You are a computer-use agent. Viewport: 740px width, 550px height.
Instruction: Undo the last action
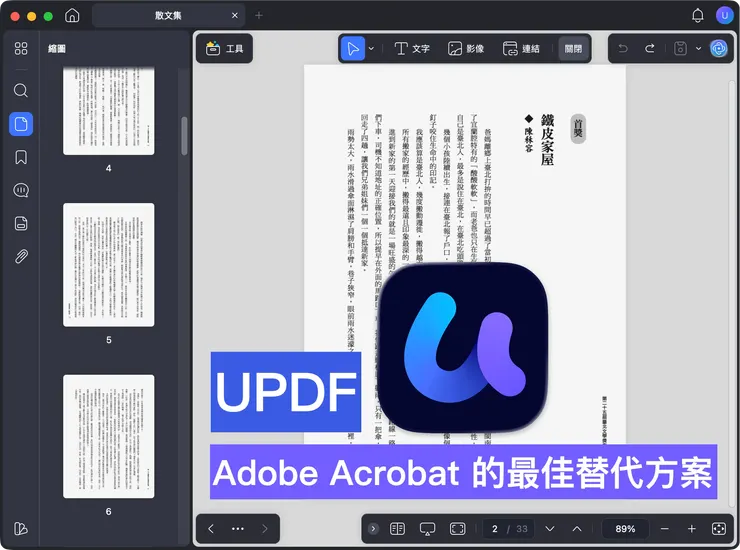[x=623, y=48]
